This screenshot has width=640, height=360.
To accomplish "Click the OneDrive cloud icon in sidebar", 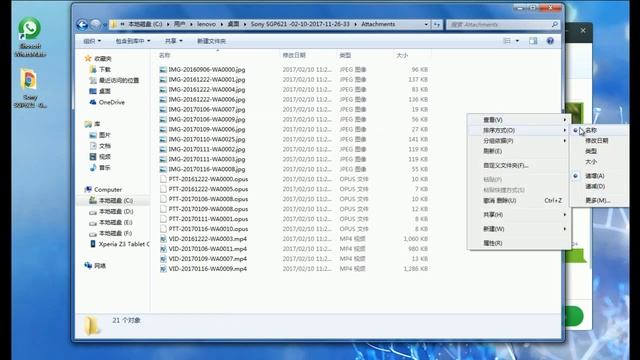I will (x=93, y=102).
